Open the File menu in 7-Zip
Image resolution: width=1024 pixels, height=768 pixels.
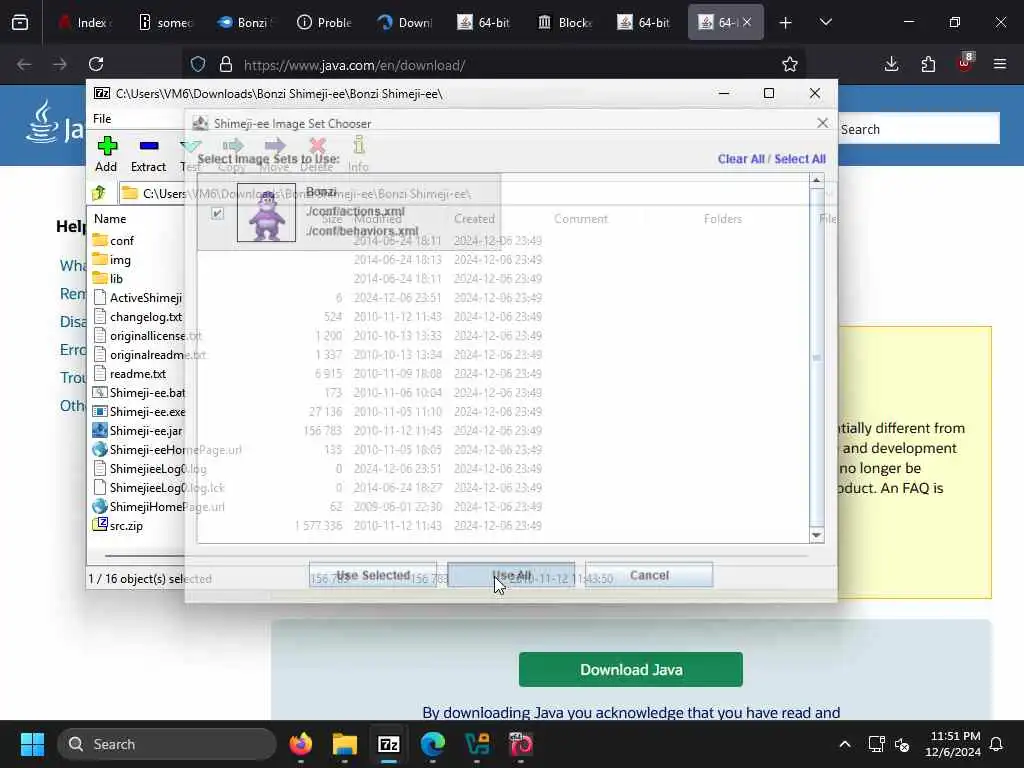[x=102, y=118]
